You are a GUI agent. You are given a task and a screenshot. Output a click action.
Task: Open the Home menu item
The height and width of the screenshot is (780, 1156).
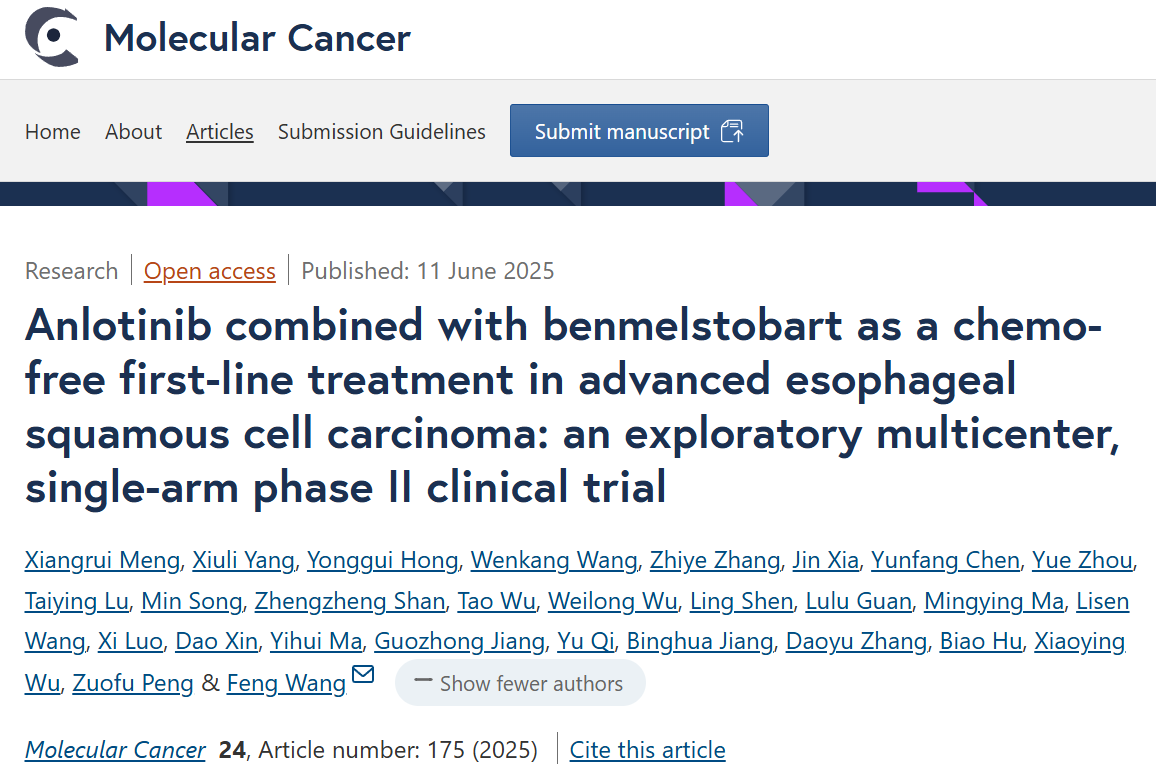pyautogui.click(x=53, y=132)
